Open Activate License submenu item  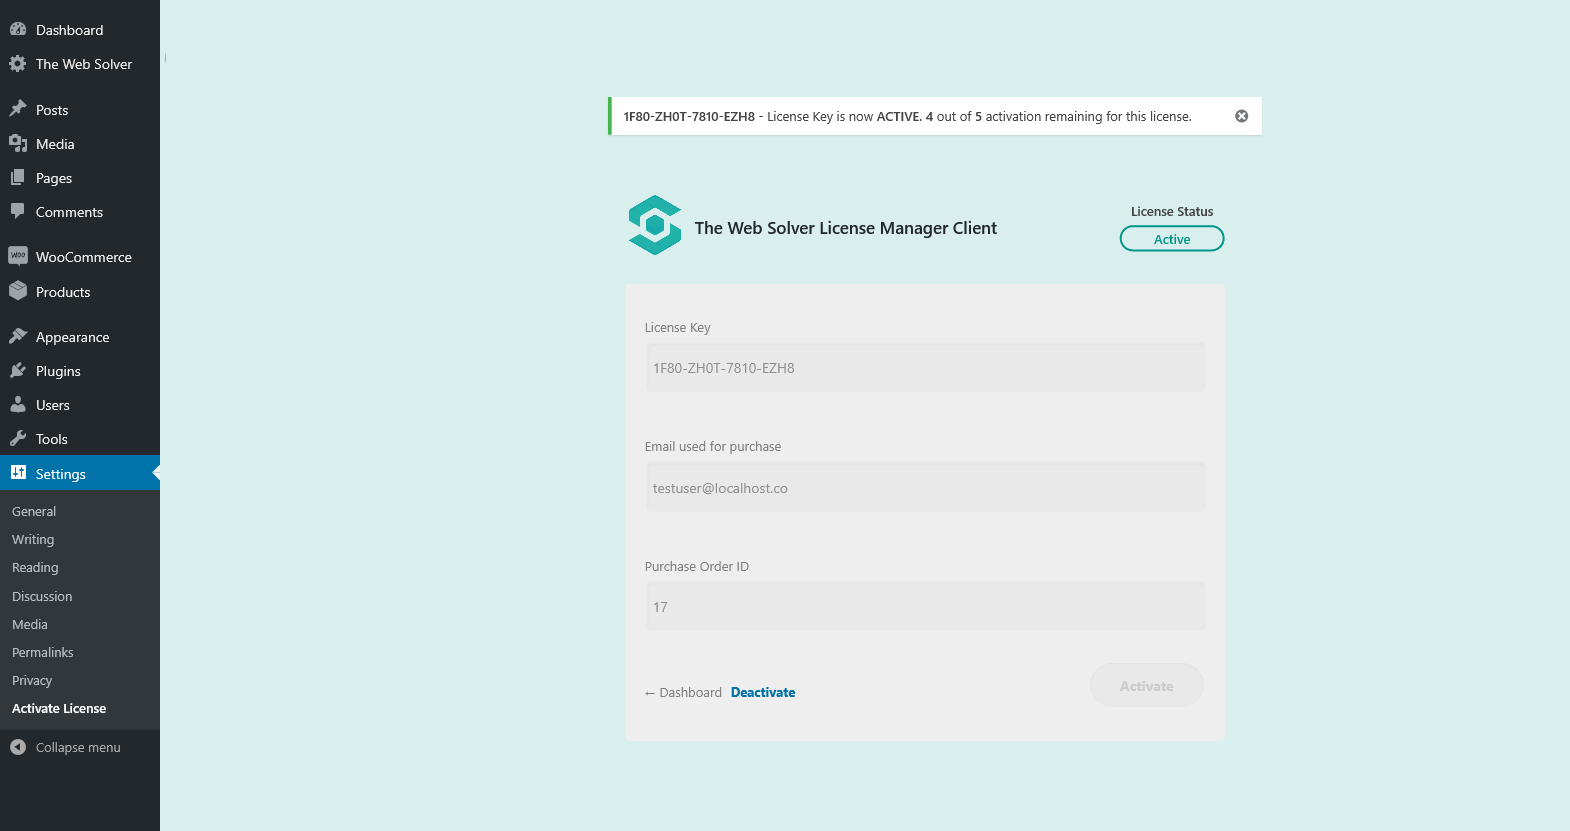pyautogui.click(x=59, y=708)
